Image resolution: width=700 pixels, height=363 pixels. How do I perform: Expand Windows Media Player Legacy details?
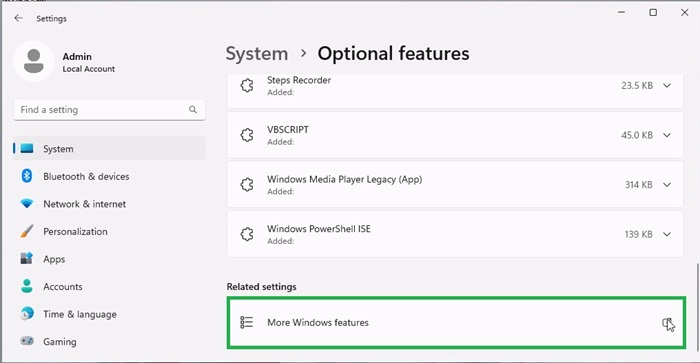[x=667, y=184]
